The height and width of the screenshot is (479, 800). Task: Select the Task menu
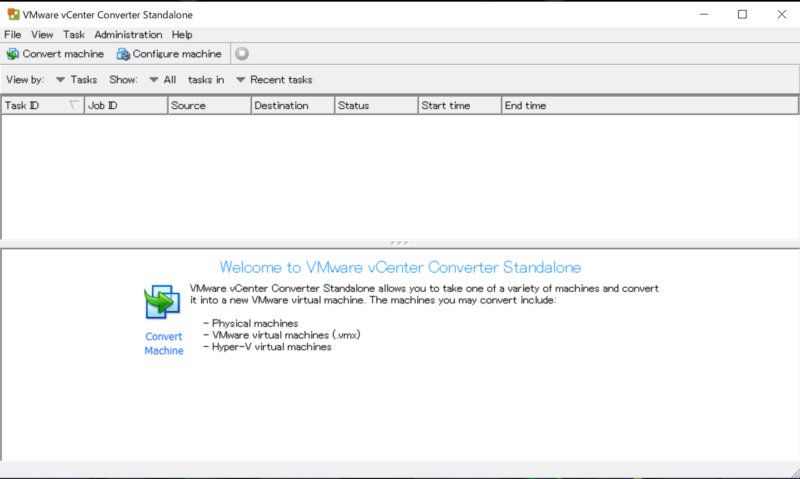[74, 35]
